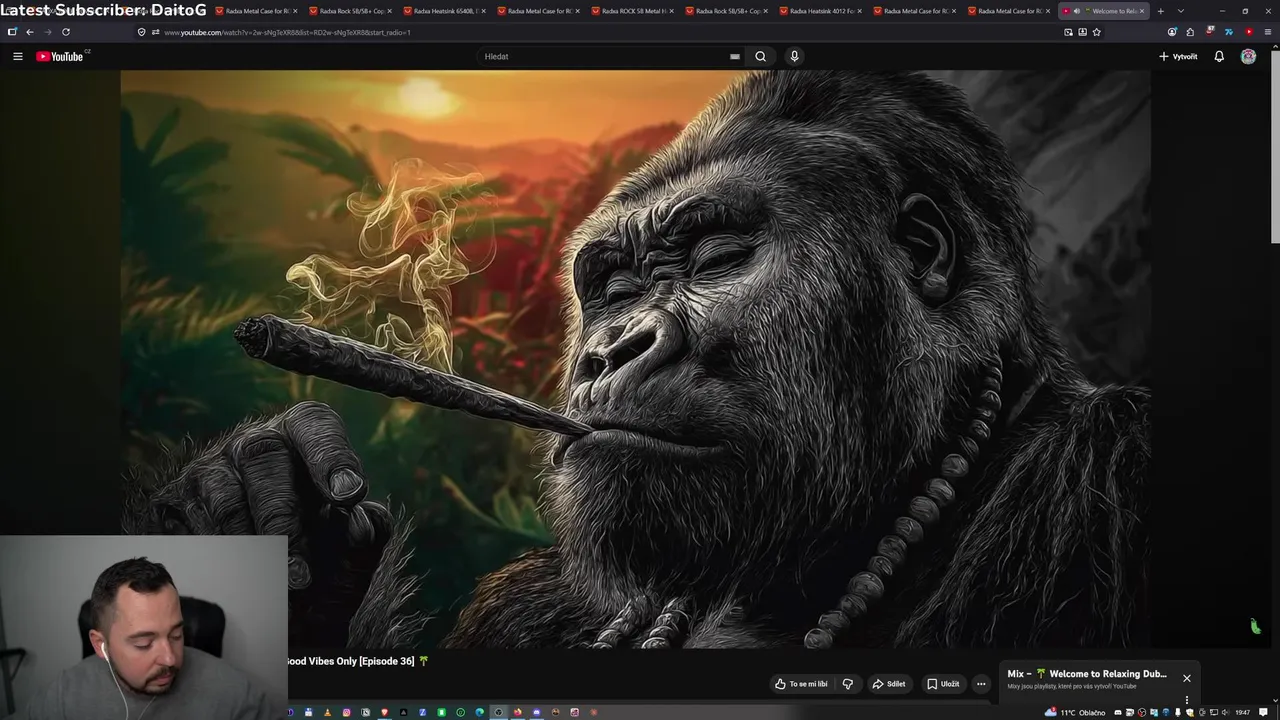
Task: Switch to the Radxa Heatsink 4012 tab
Action: [820, 11]
